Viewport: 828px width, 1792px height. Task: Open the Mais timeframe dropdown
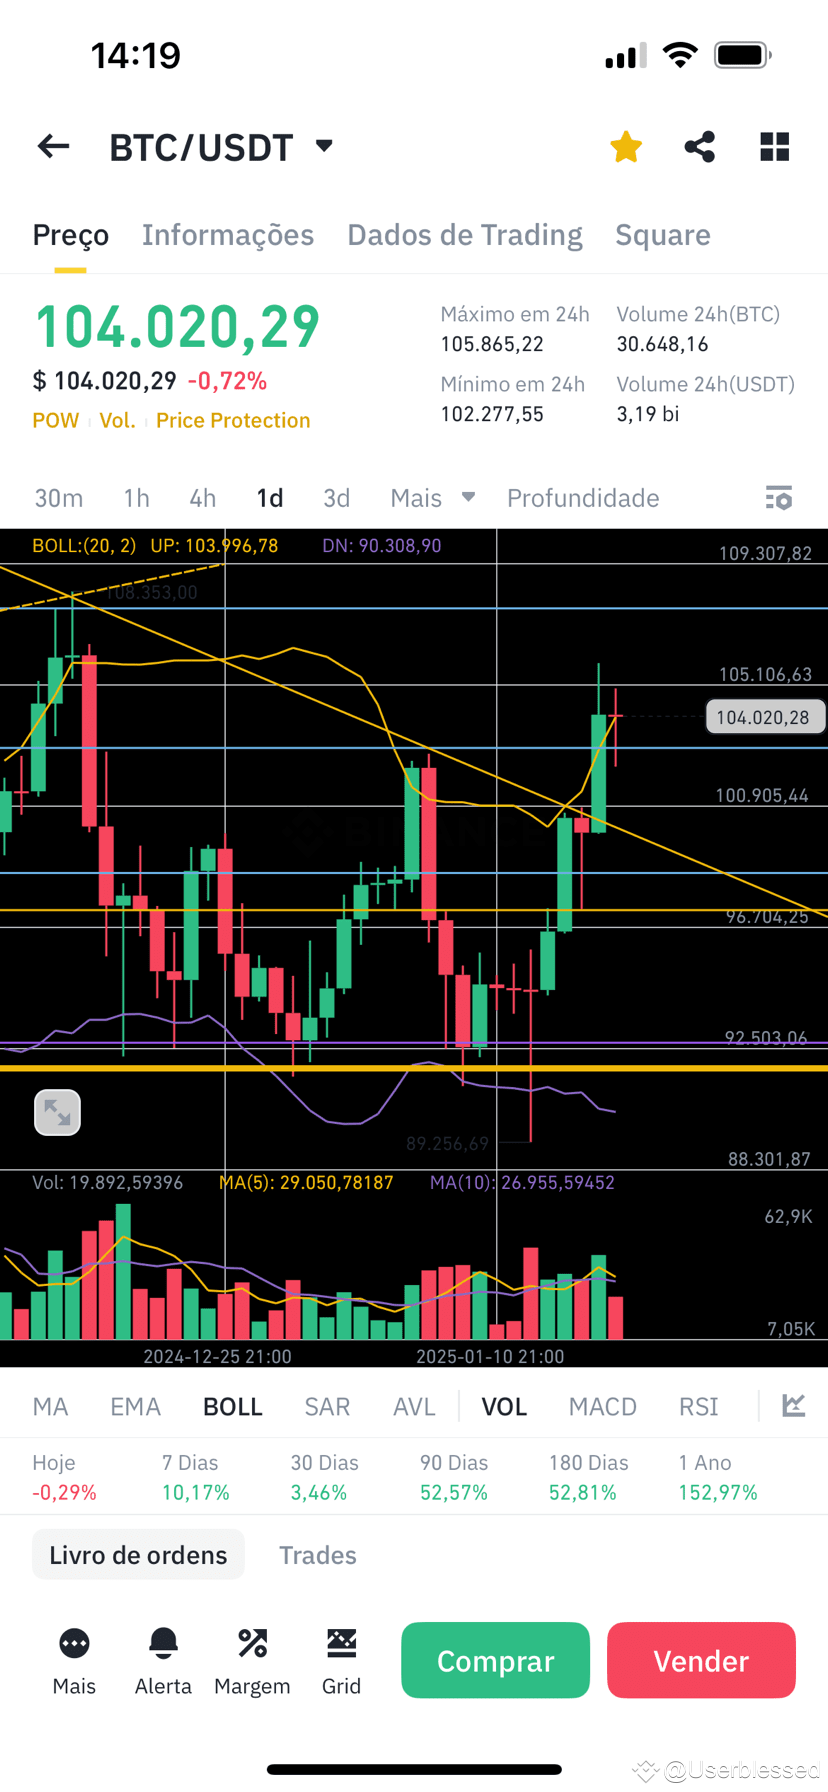coord(432,498)
